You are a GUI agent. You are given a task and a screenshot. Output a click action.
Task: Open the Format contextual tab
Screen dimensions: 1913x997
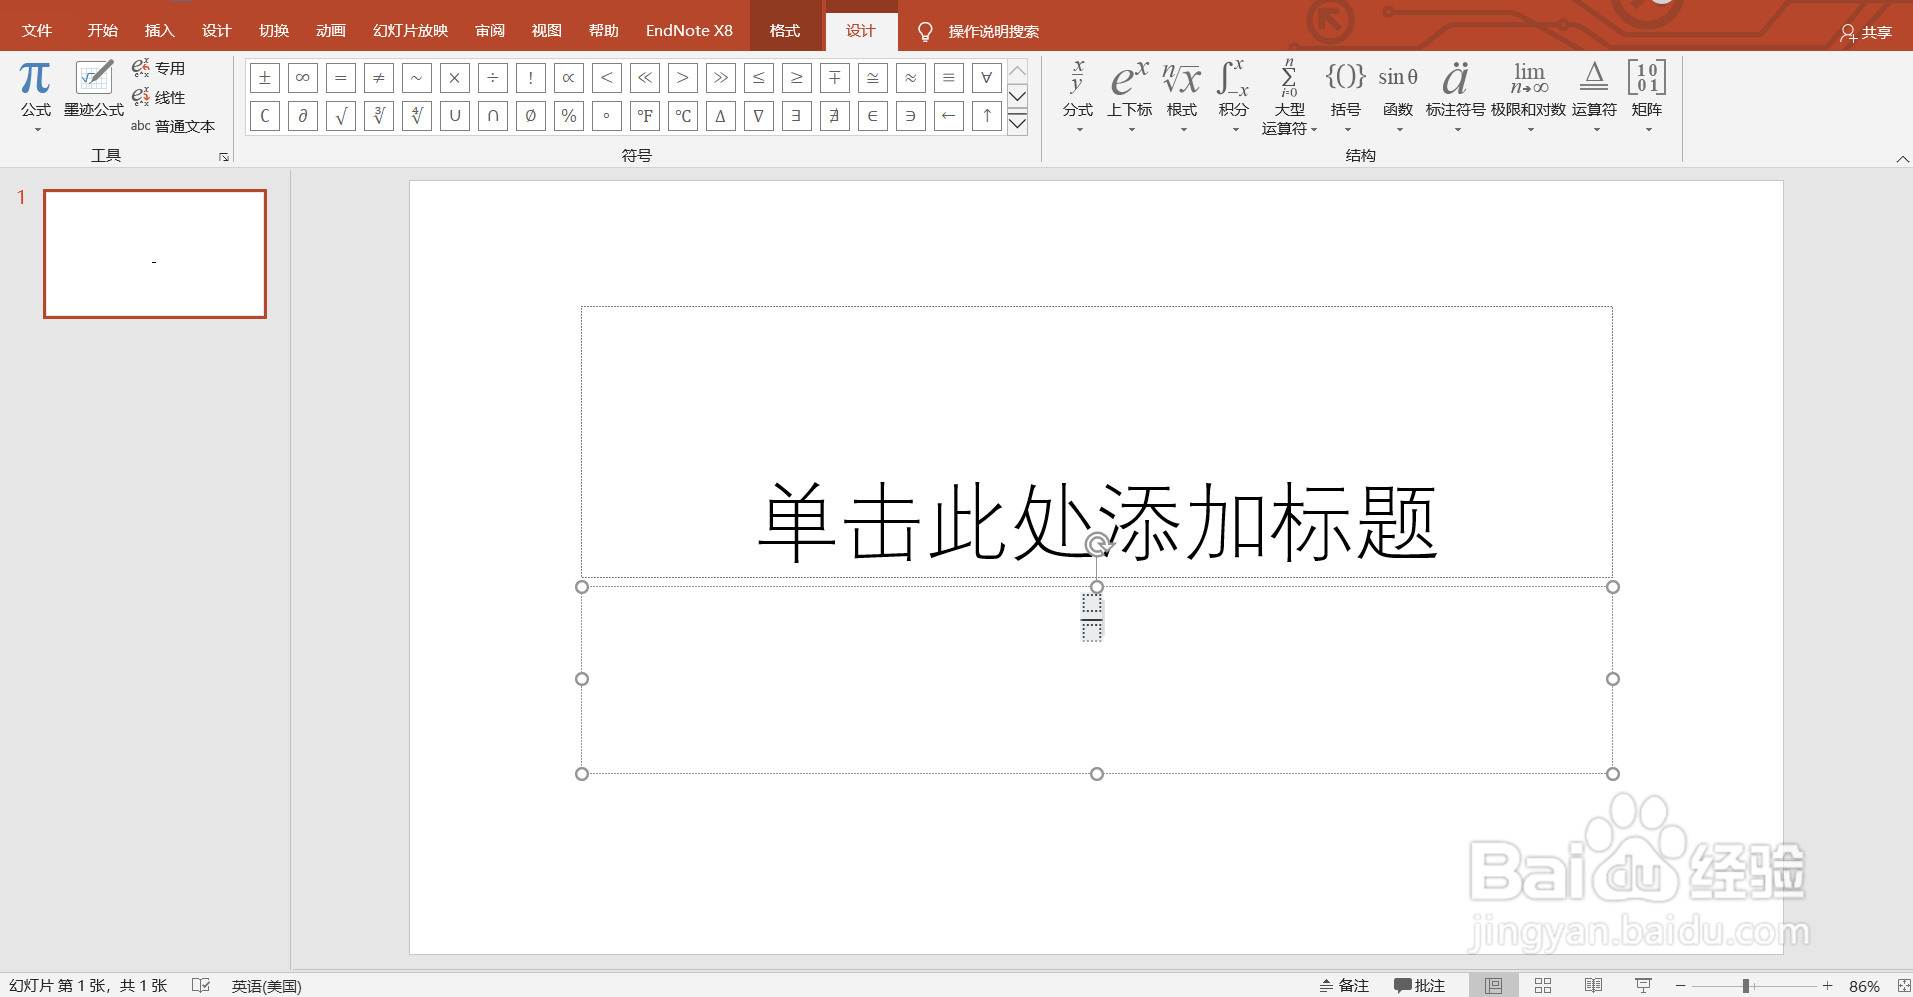(785, 31)
